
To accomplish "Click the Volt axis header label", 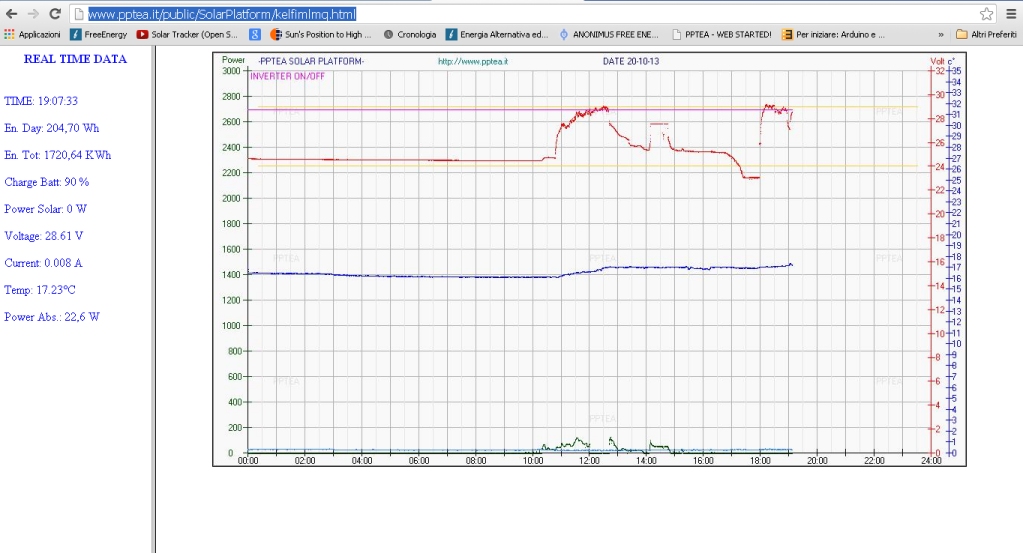I will click(938, 61).
